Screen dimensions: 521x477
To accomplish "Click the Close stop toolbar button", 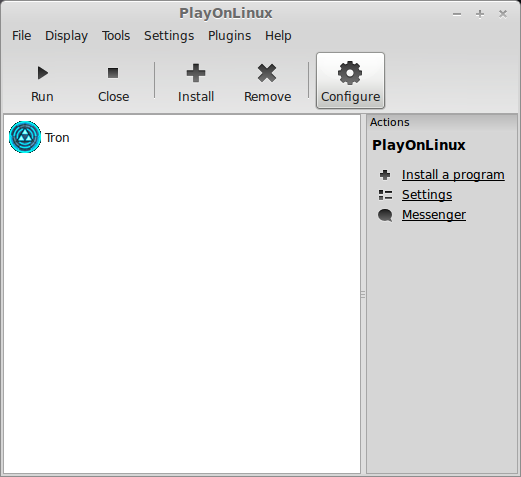I will click(x=113, y=81).
